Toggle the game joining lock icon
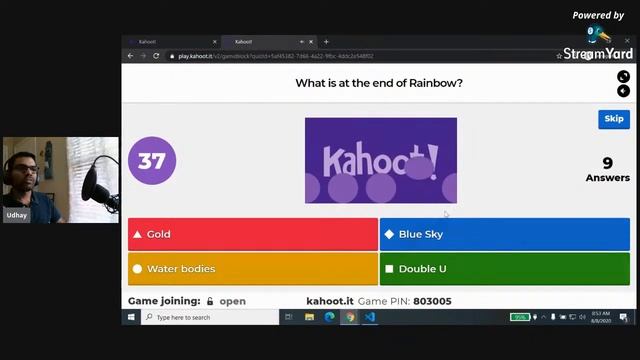The height and width of the screenshot is (360, 640). pyautogui.click(x=210, y=301)
